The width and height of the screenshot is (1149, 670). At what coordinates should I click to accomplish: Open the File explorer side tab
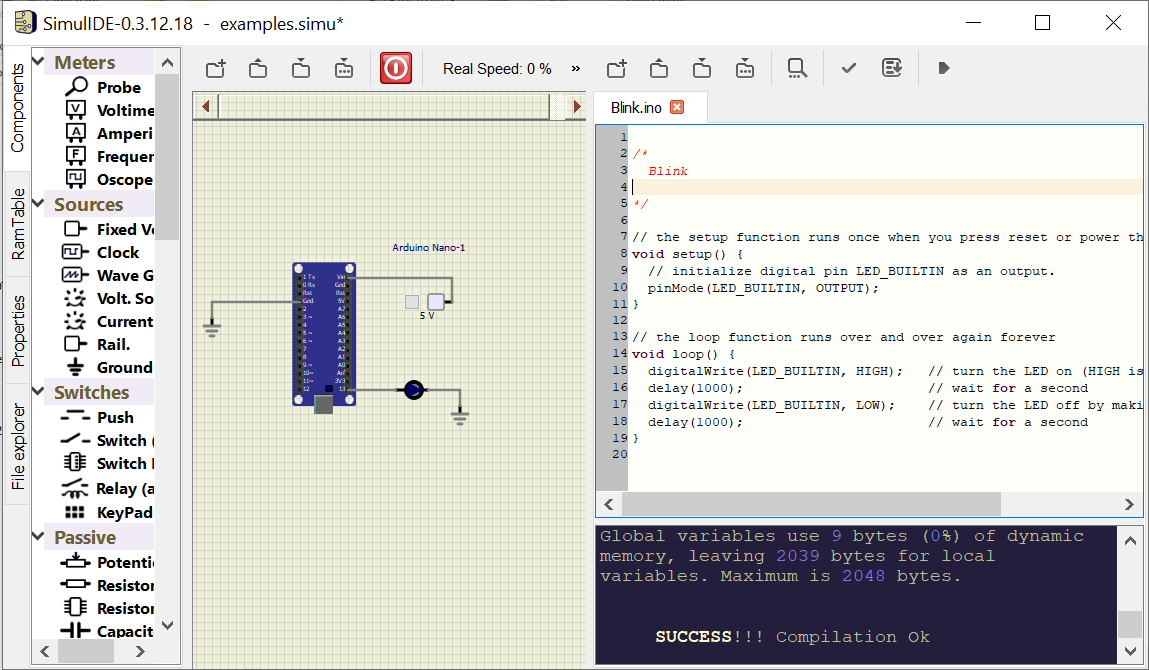pyautogui.click(x=18, y=446)
